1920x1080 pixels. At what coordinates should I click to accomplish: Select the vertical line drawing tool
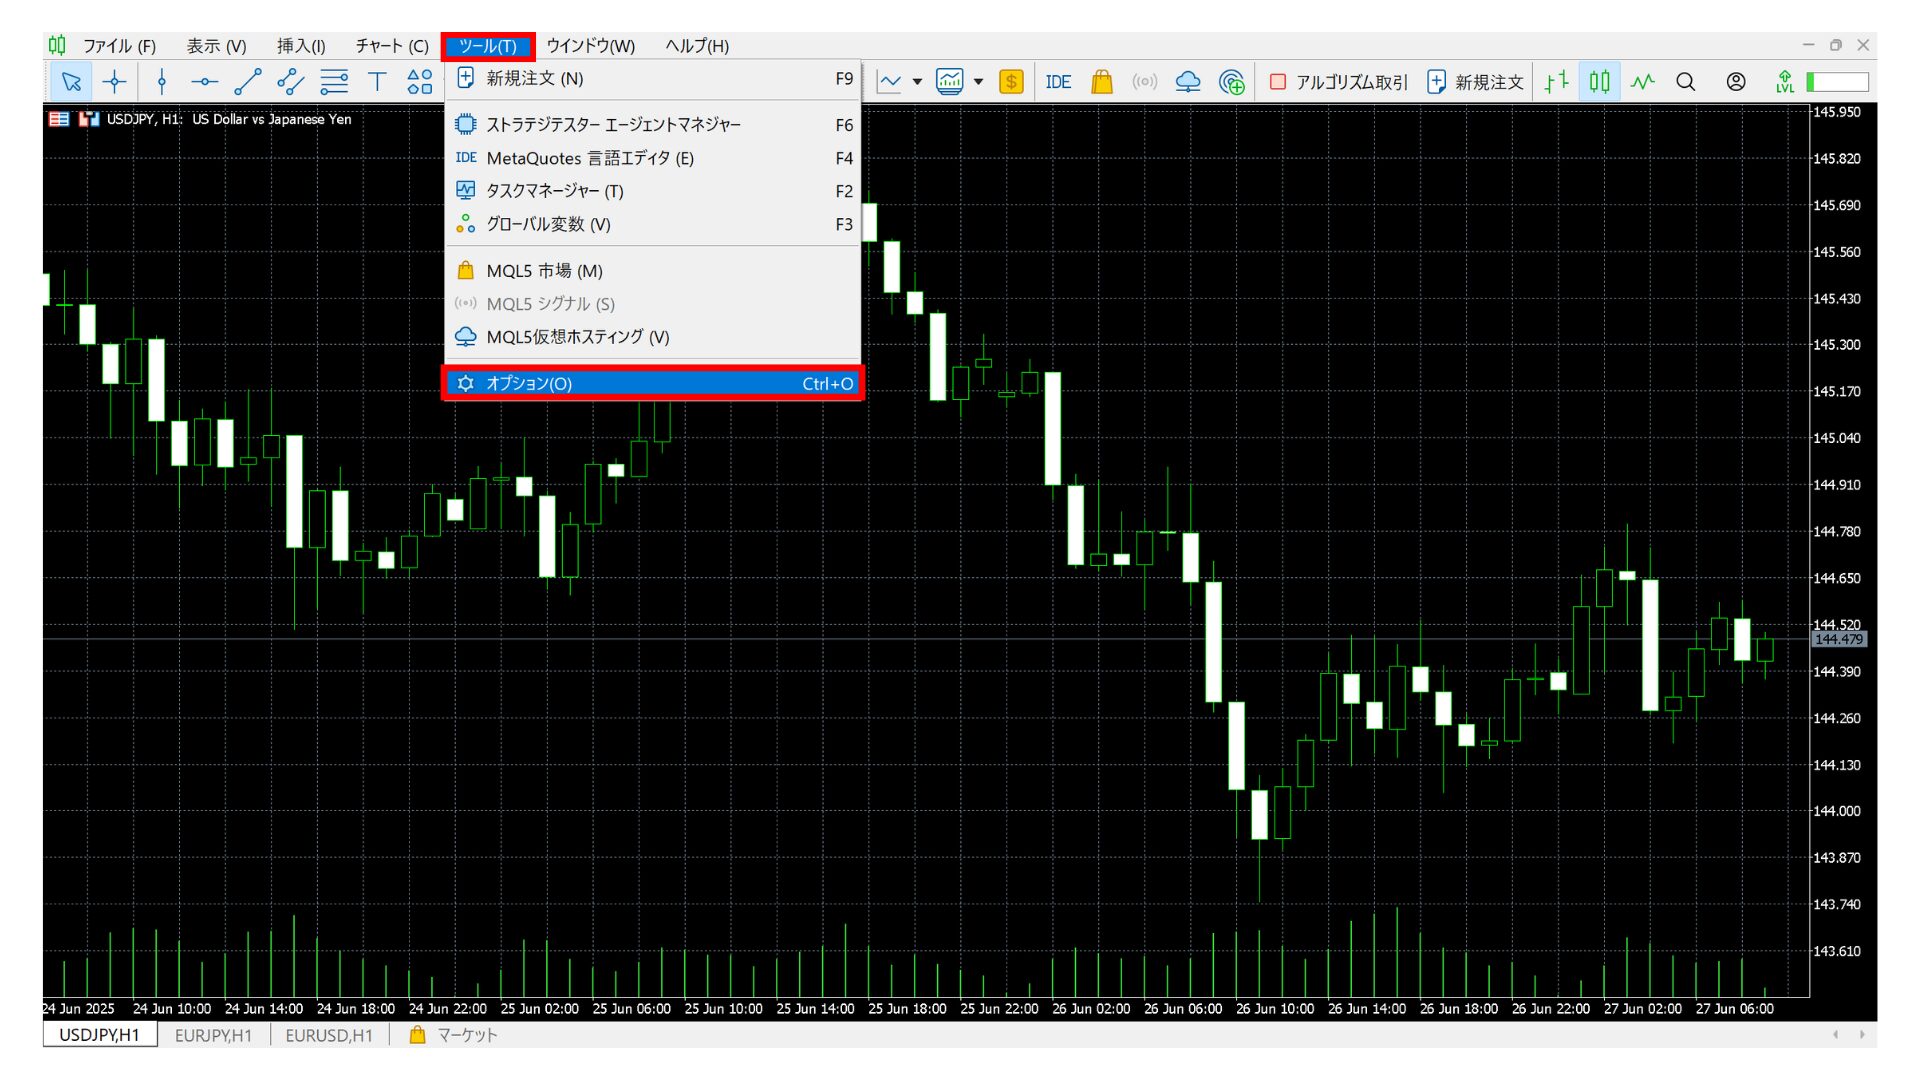click(x=162, y=82)
